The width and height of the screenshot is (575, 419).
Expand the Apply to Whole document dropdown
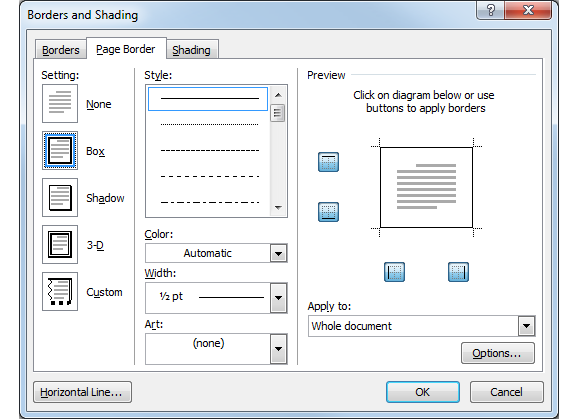[x=422, y=326]
